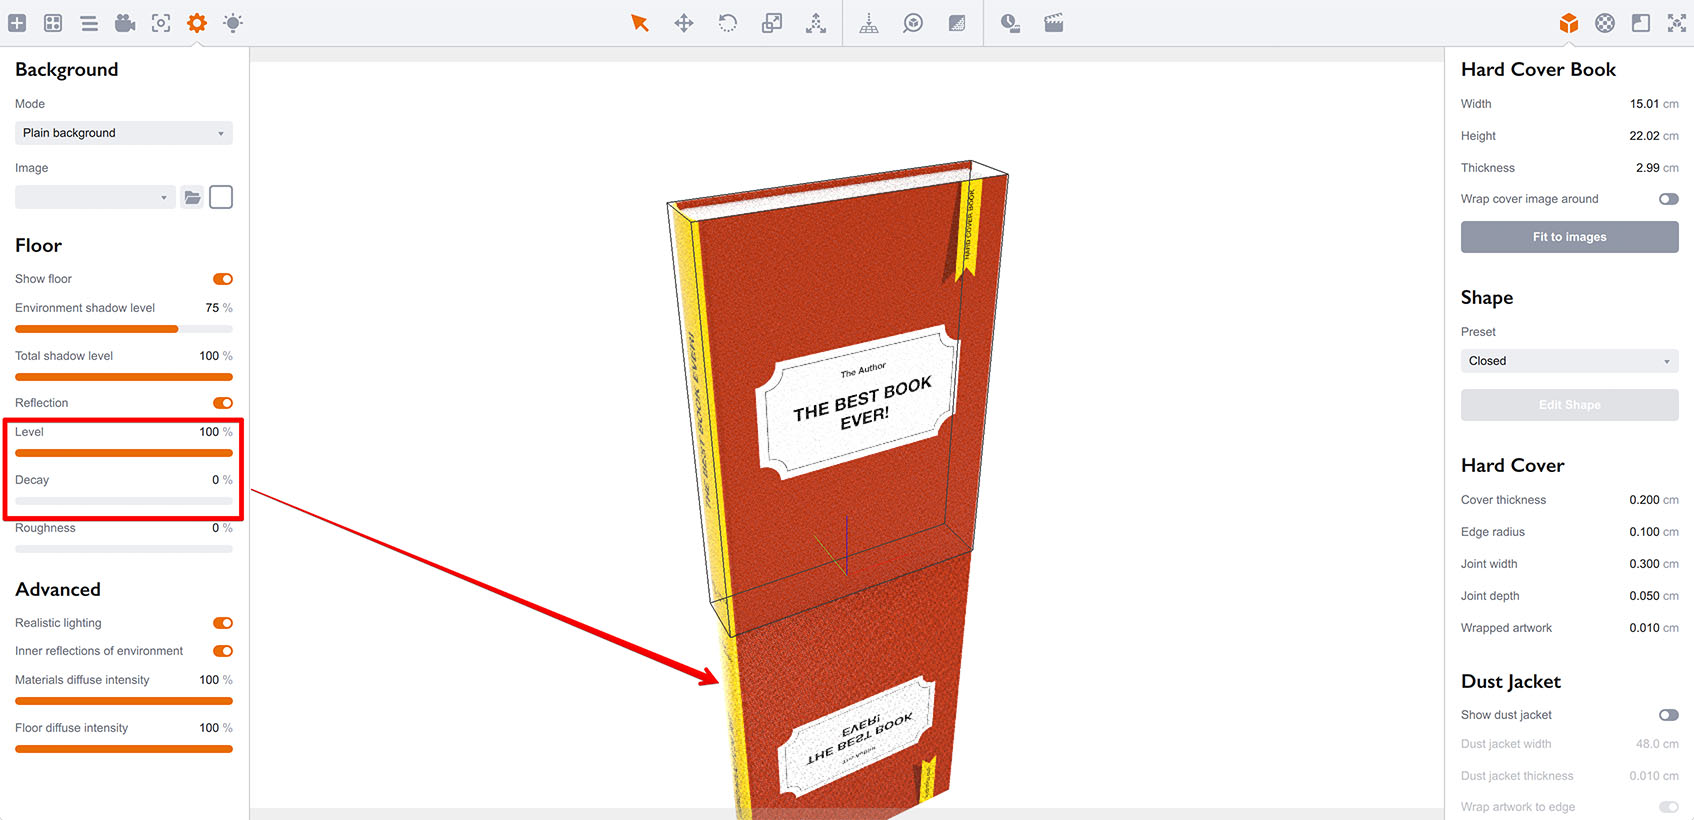
Task: Open the materials sphere tab
Action: 1605,23
